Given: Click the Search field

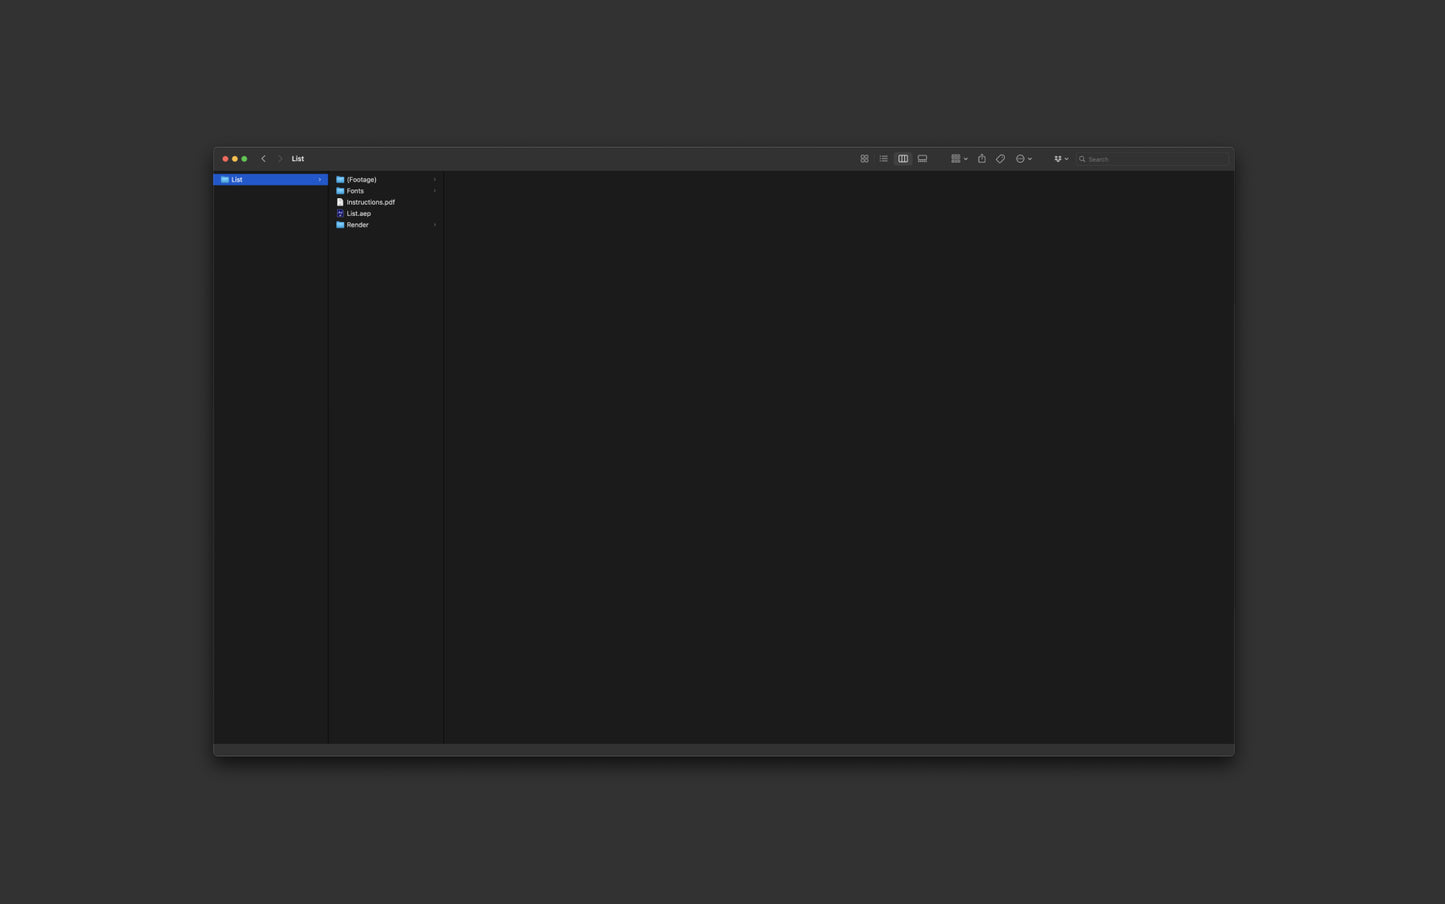Looking at the screenshot, I should pyautogui.click(x=1153, y=159).
